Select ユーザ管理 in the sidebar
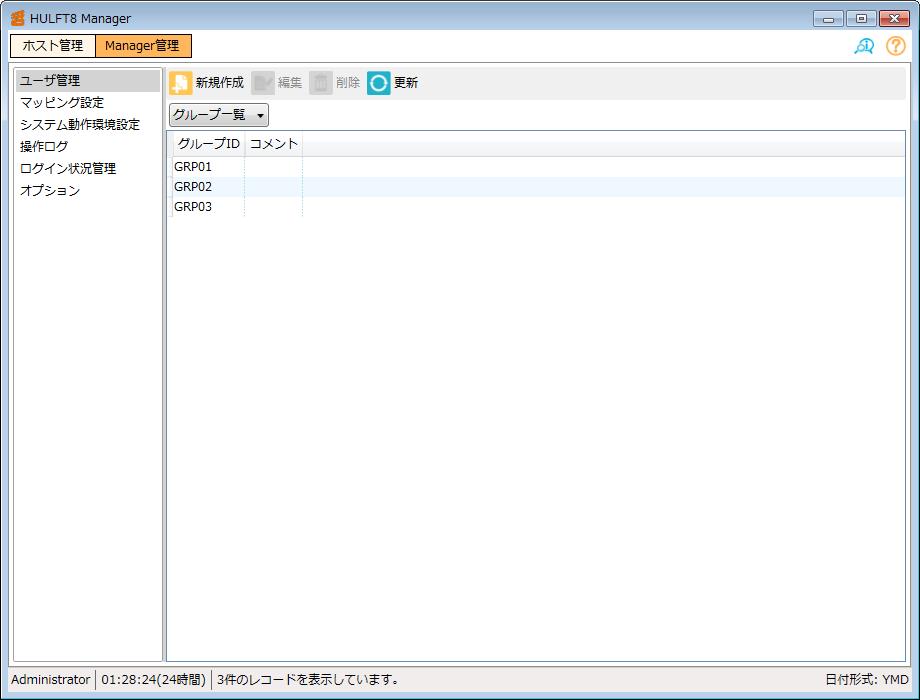The image size is (920, 700). (x=50, y=81)
